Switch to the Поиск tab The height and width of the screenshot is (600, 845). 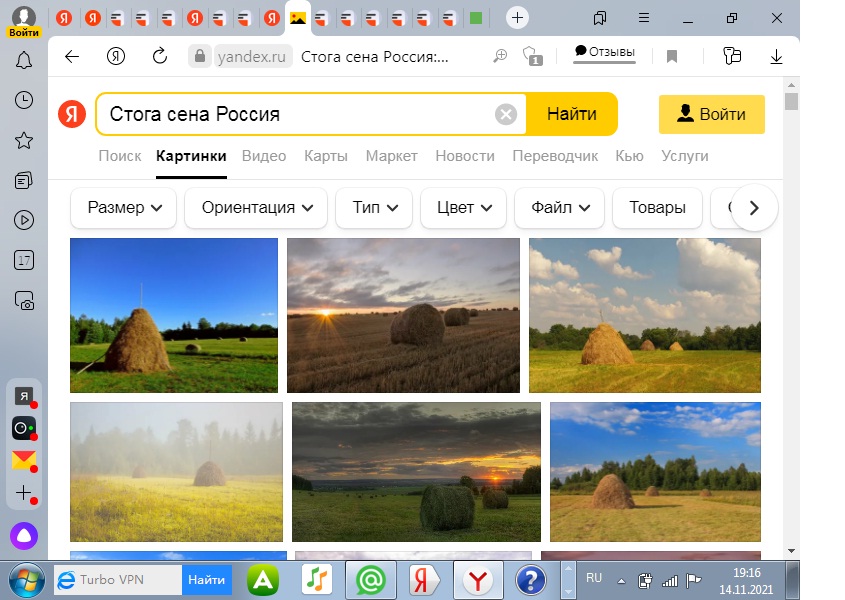click(120, 156)
